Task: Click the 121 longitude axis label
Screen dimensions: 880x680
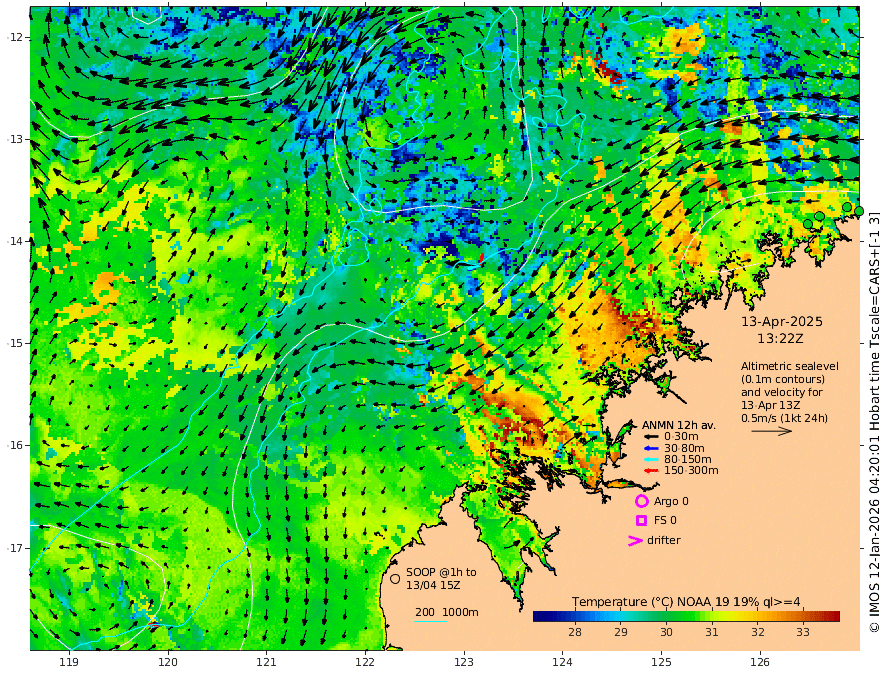Action: point(267,663)
